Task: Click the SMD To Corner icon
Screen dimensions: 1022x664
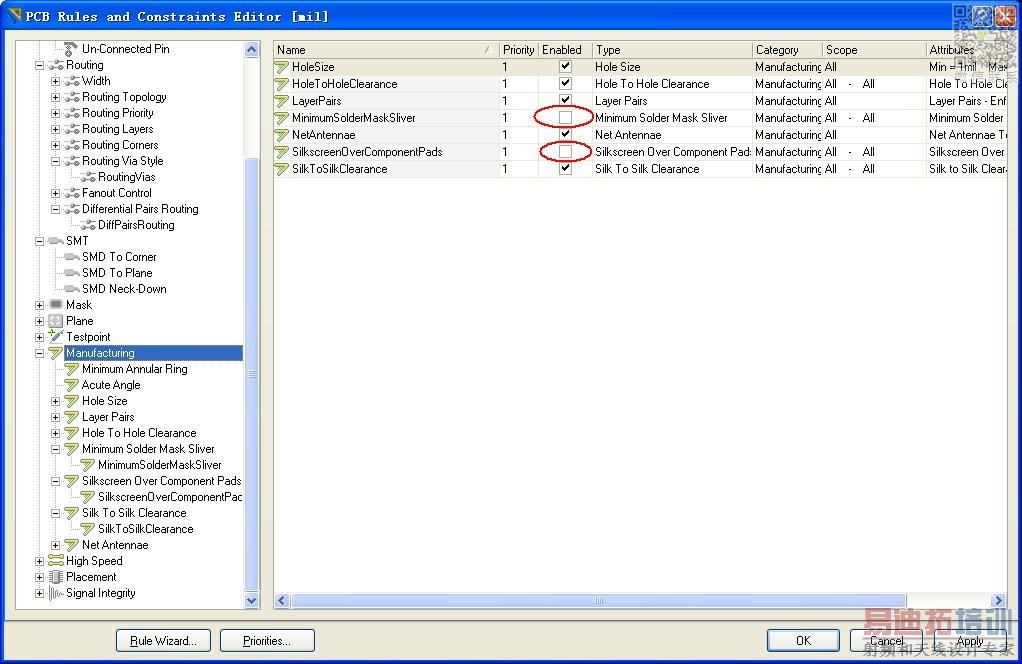Action: 72,257
